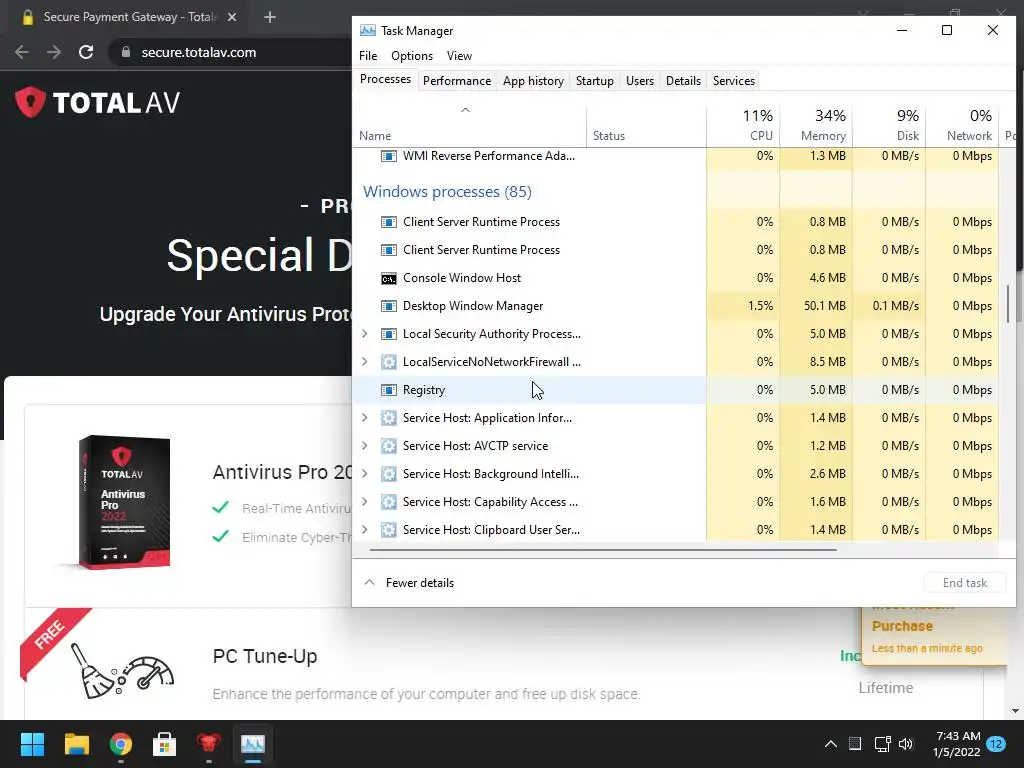Viewport: 1024px width, 768px height.
Task: Click the WMI Reverse Performance Adapter icon
Action: coord(389,156)
